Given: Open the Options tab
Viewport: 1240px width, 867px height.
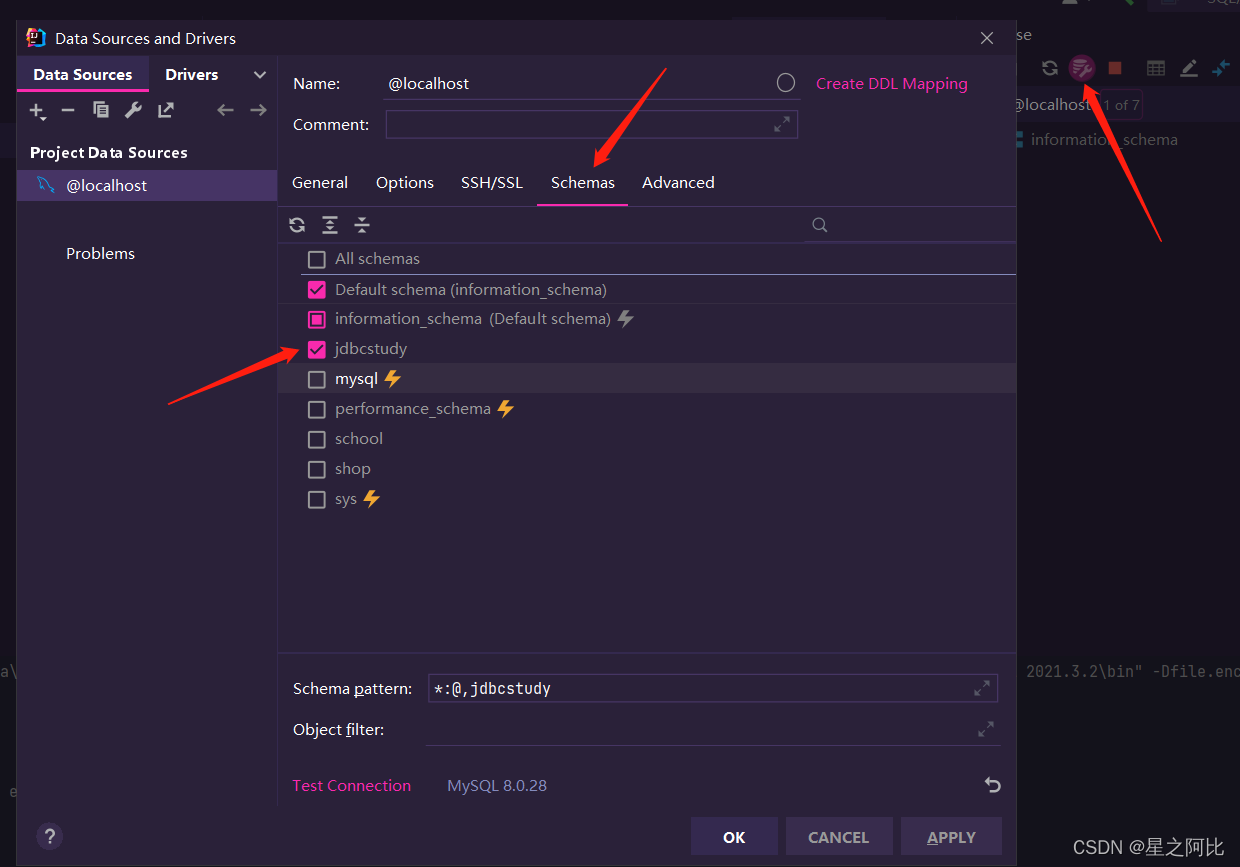Looking at the screenshot, I should [x=405, y=182].
